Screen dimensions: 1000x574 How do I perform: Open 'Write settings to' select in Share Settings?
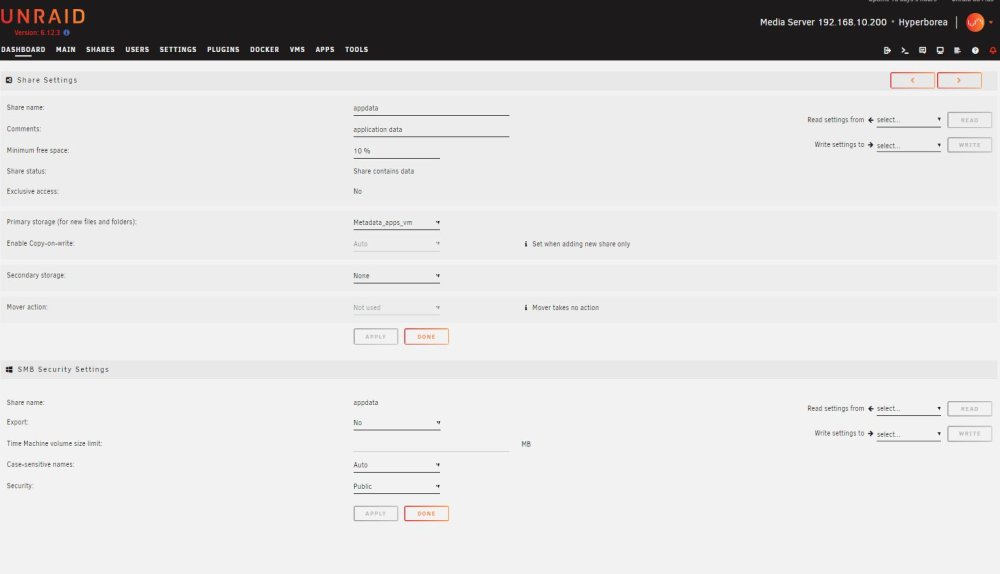click(x=908, y=145)
